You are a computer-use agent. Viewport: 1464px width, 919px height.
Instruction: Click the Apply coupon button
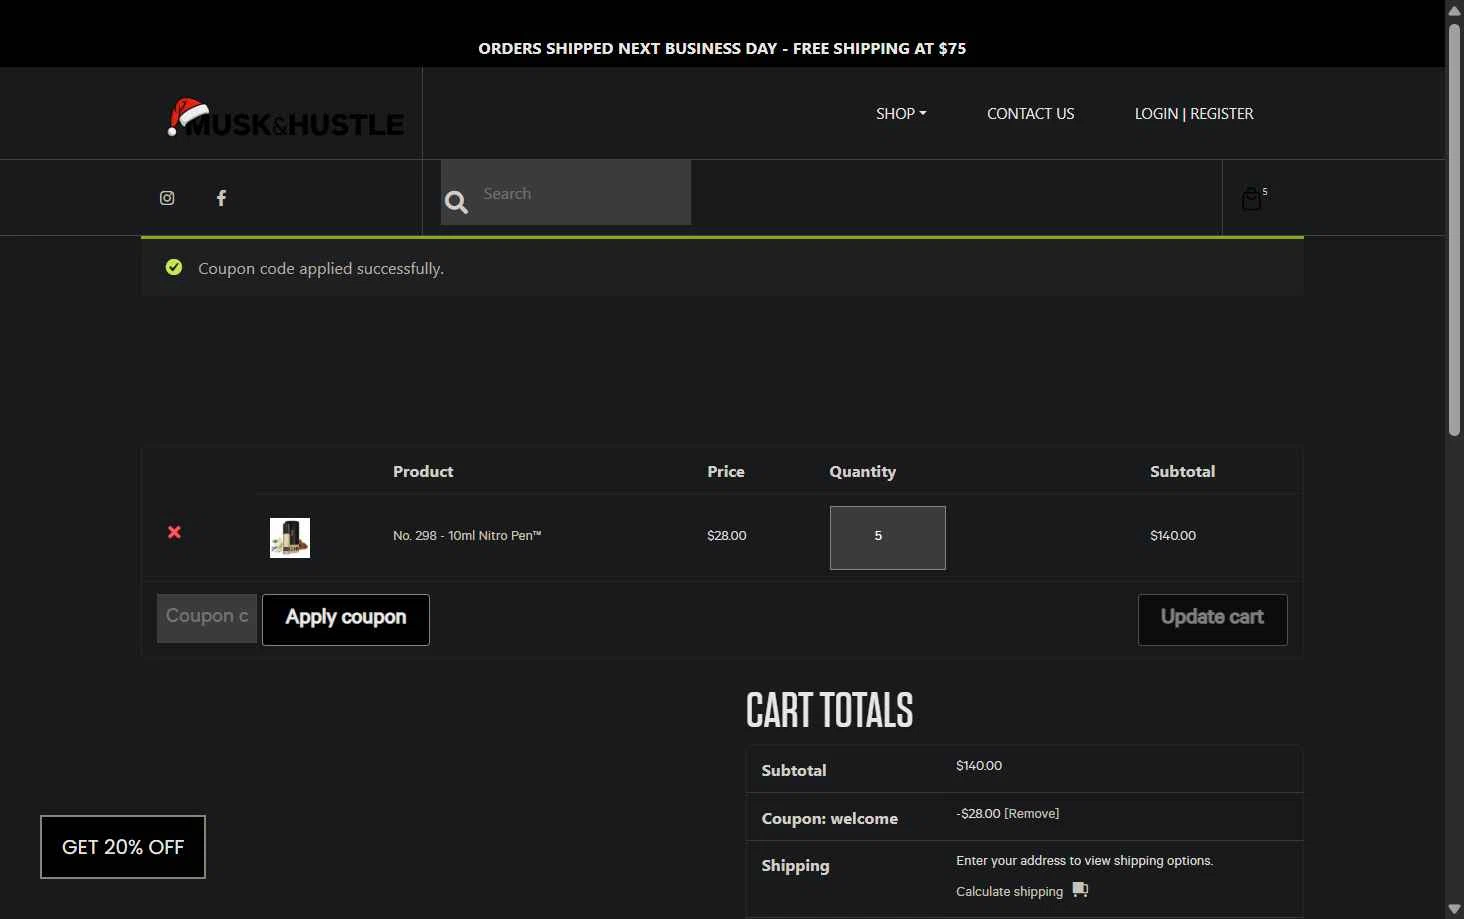coord(346,620)
